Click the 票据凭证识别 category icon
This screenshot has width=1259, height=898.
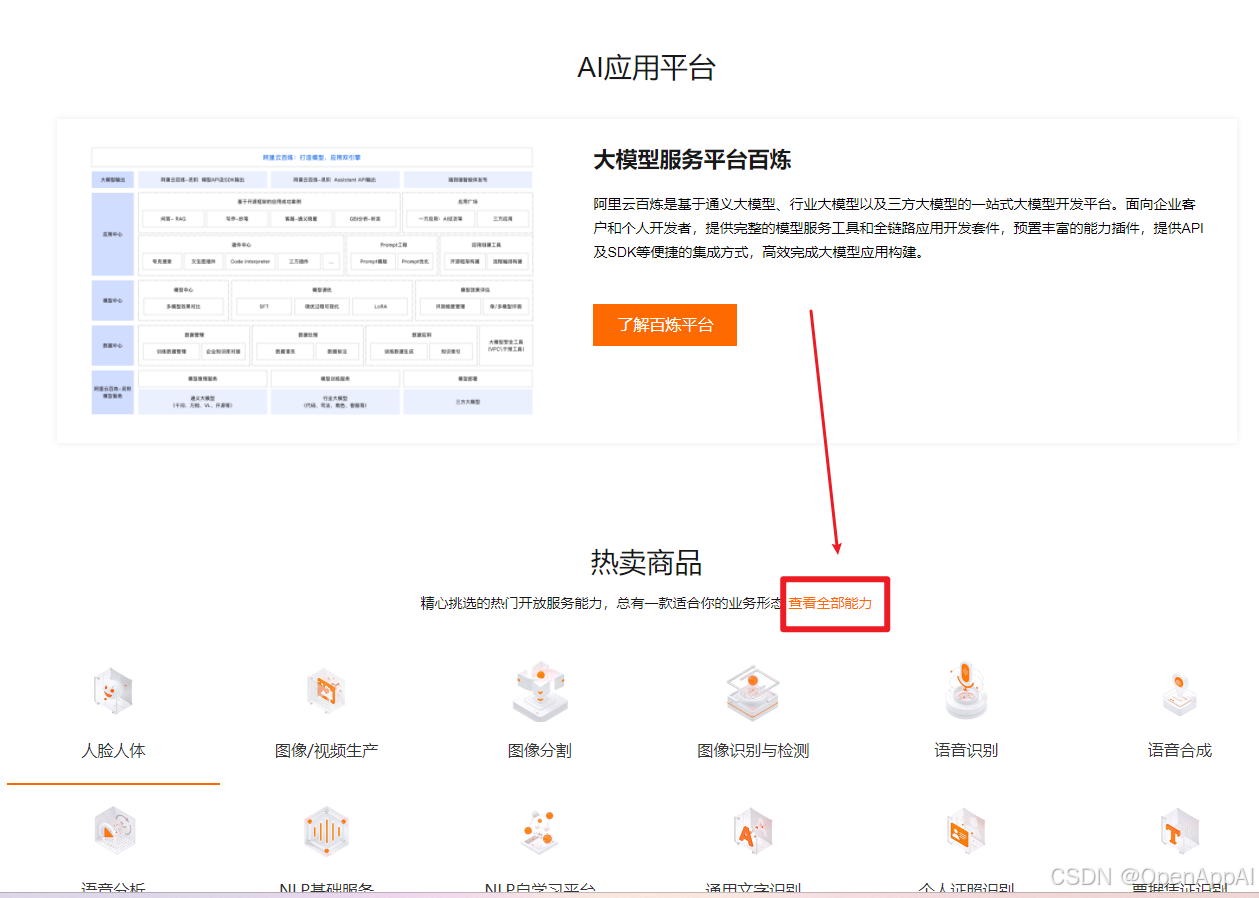click(1180, 831)
